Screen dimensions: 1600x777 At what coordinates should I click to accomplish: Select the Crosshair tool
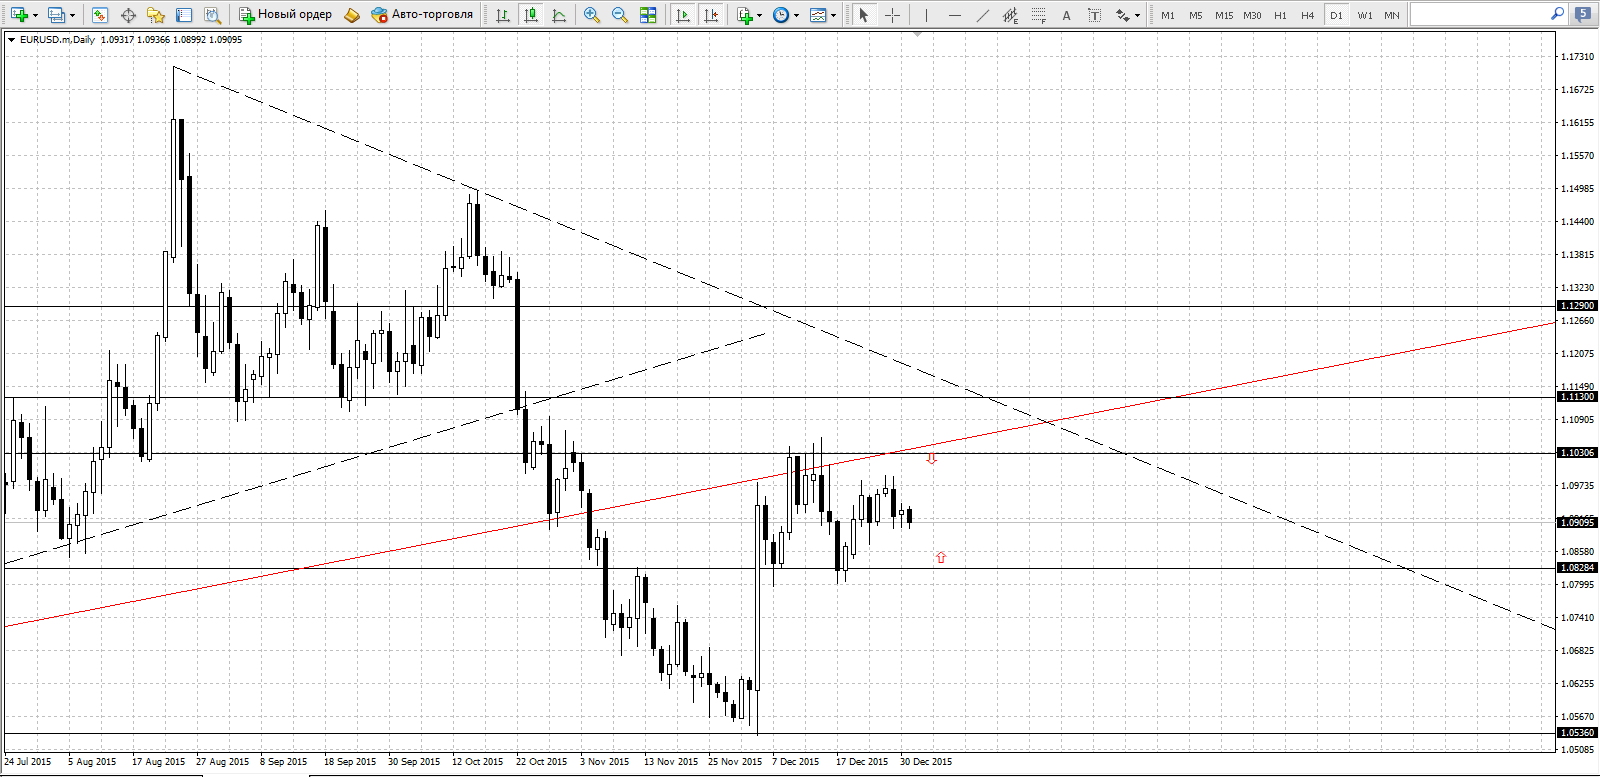(893, 15)
